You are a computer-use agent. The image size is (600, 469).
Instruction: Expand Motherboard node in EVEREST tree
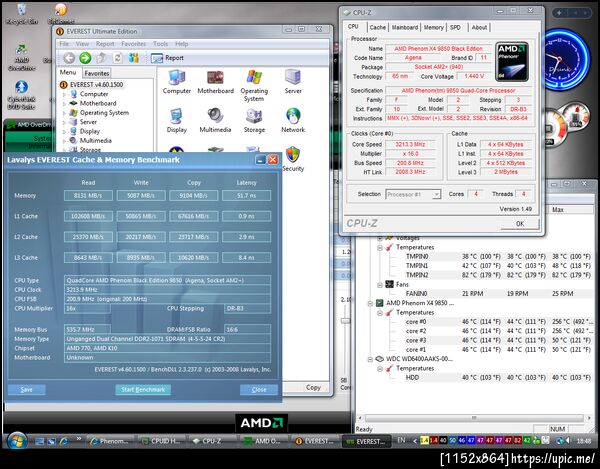pos(64,103)
